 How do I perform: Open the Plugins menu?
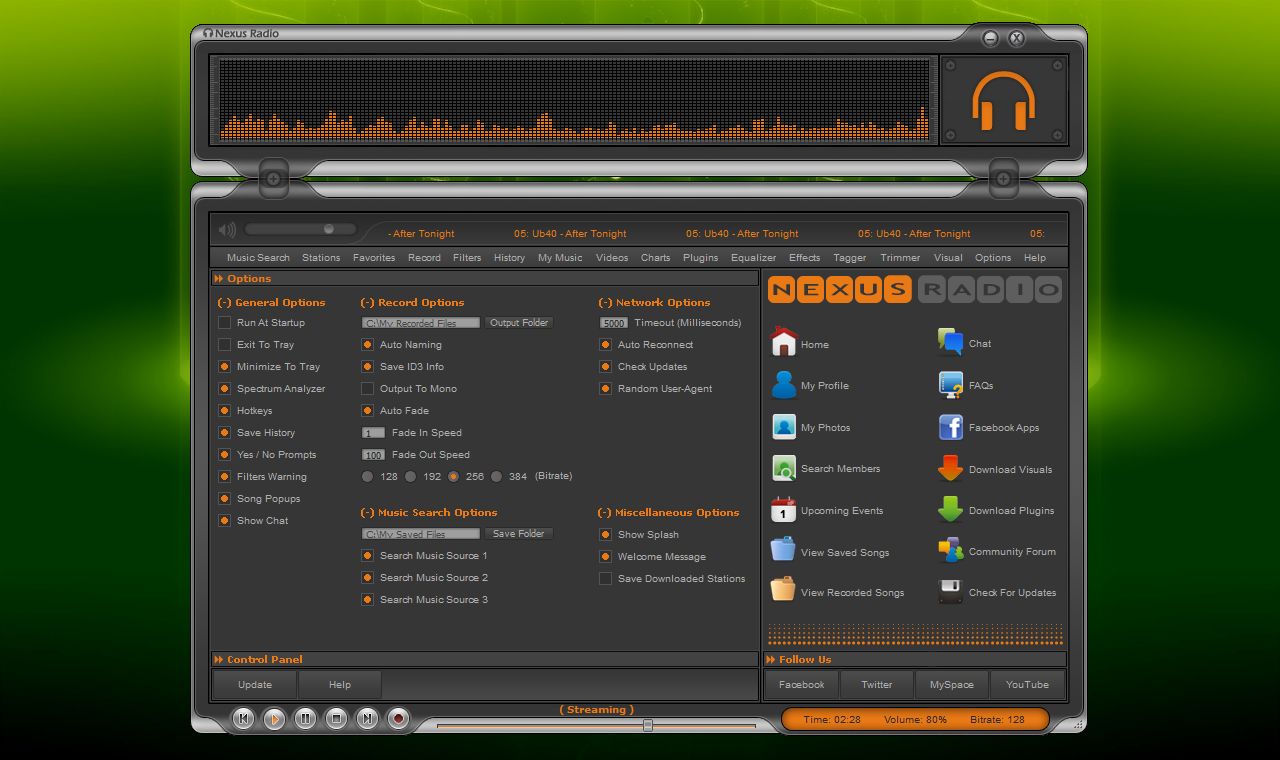pyautogui.click(x=700, y=258)
